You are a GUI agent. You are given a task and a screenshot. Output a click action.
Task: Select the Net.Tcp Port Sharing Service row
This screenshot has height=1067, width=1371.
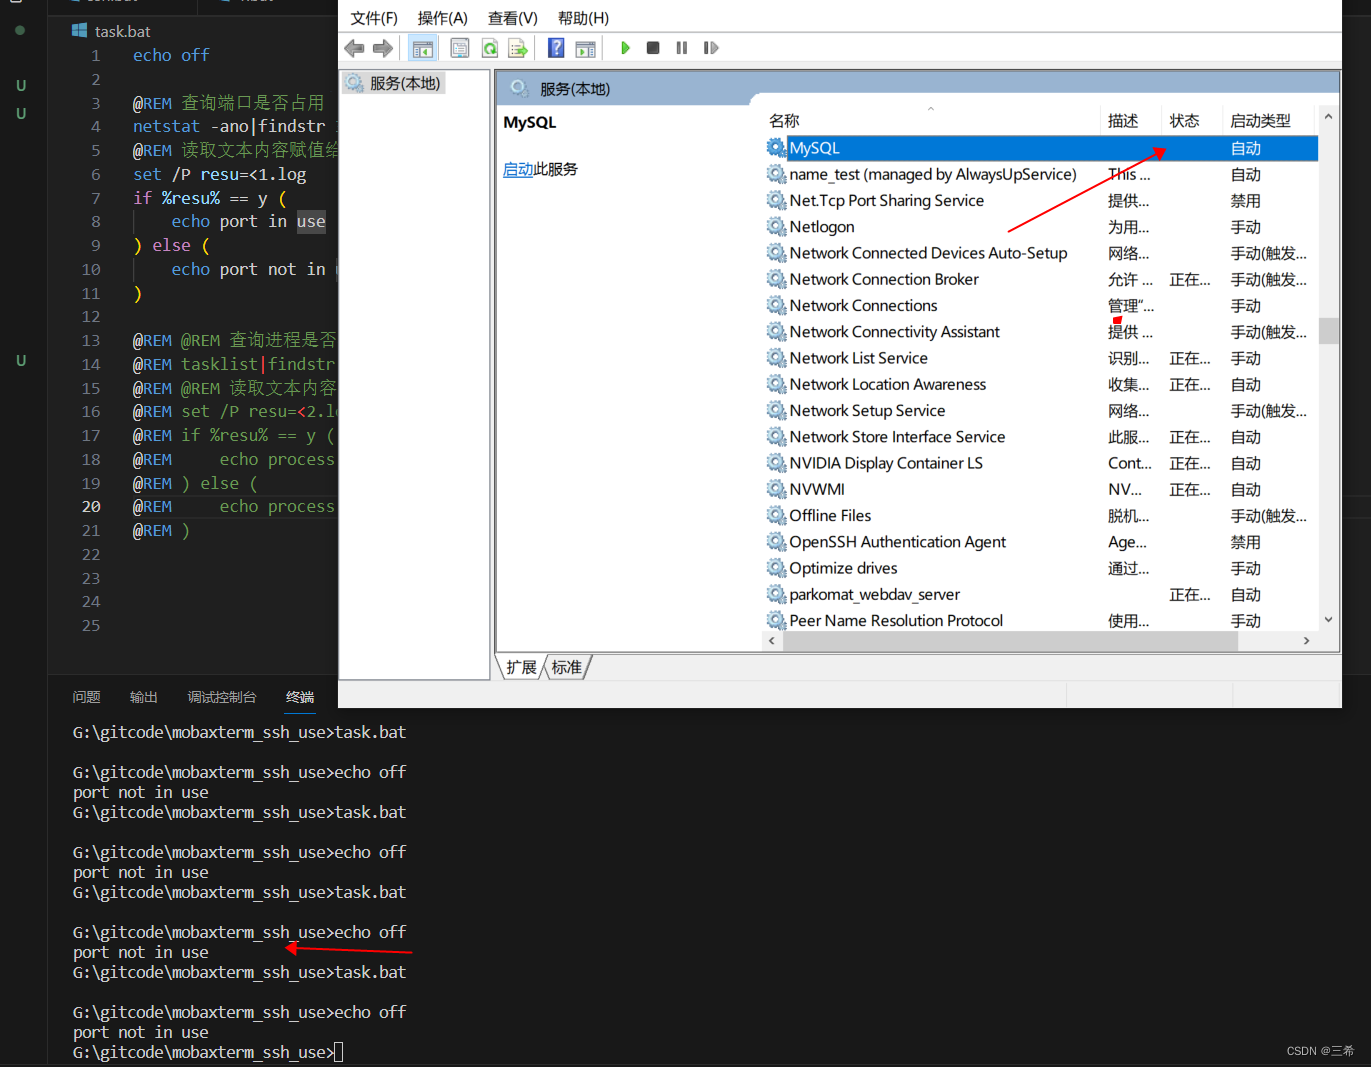coord(1041,200)
